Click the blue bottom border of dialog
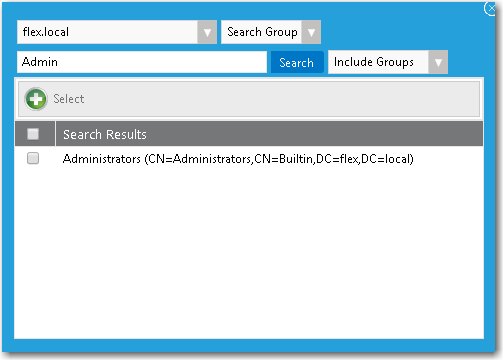 (x=249, y=346)
